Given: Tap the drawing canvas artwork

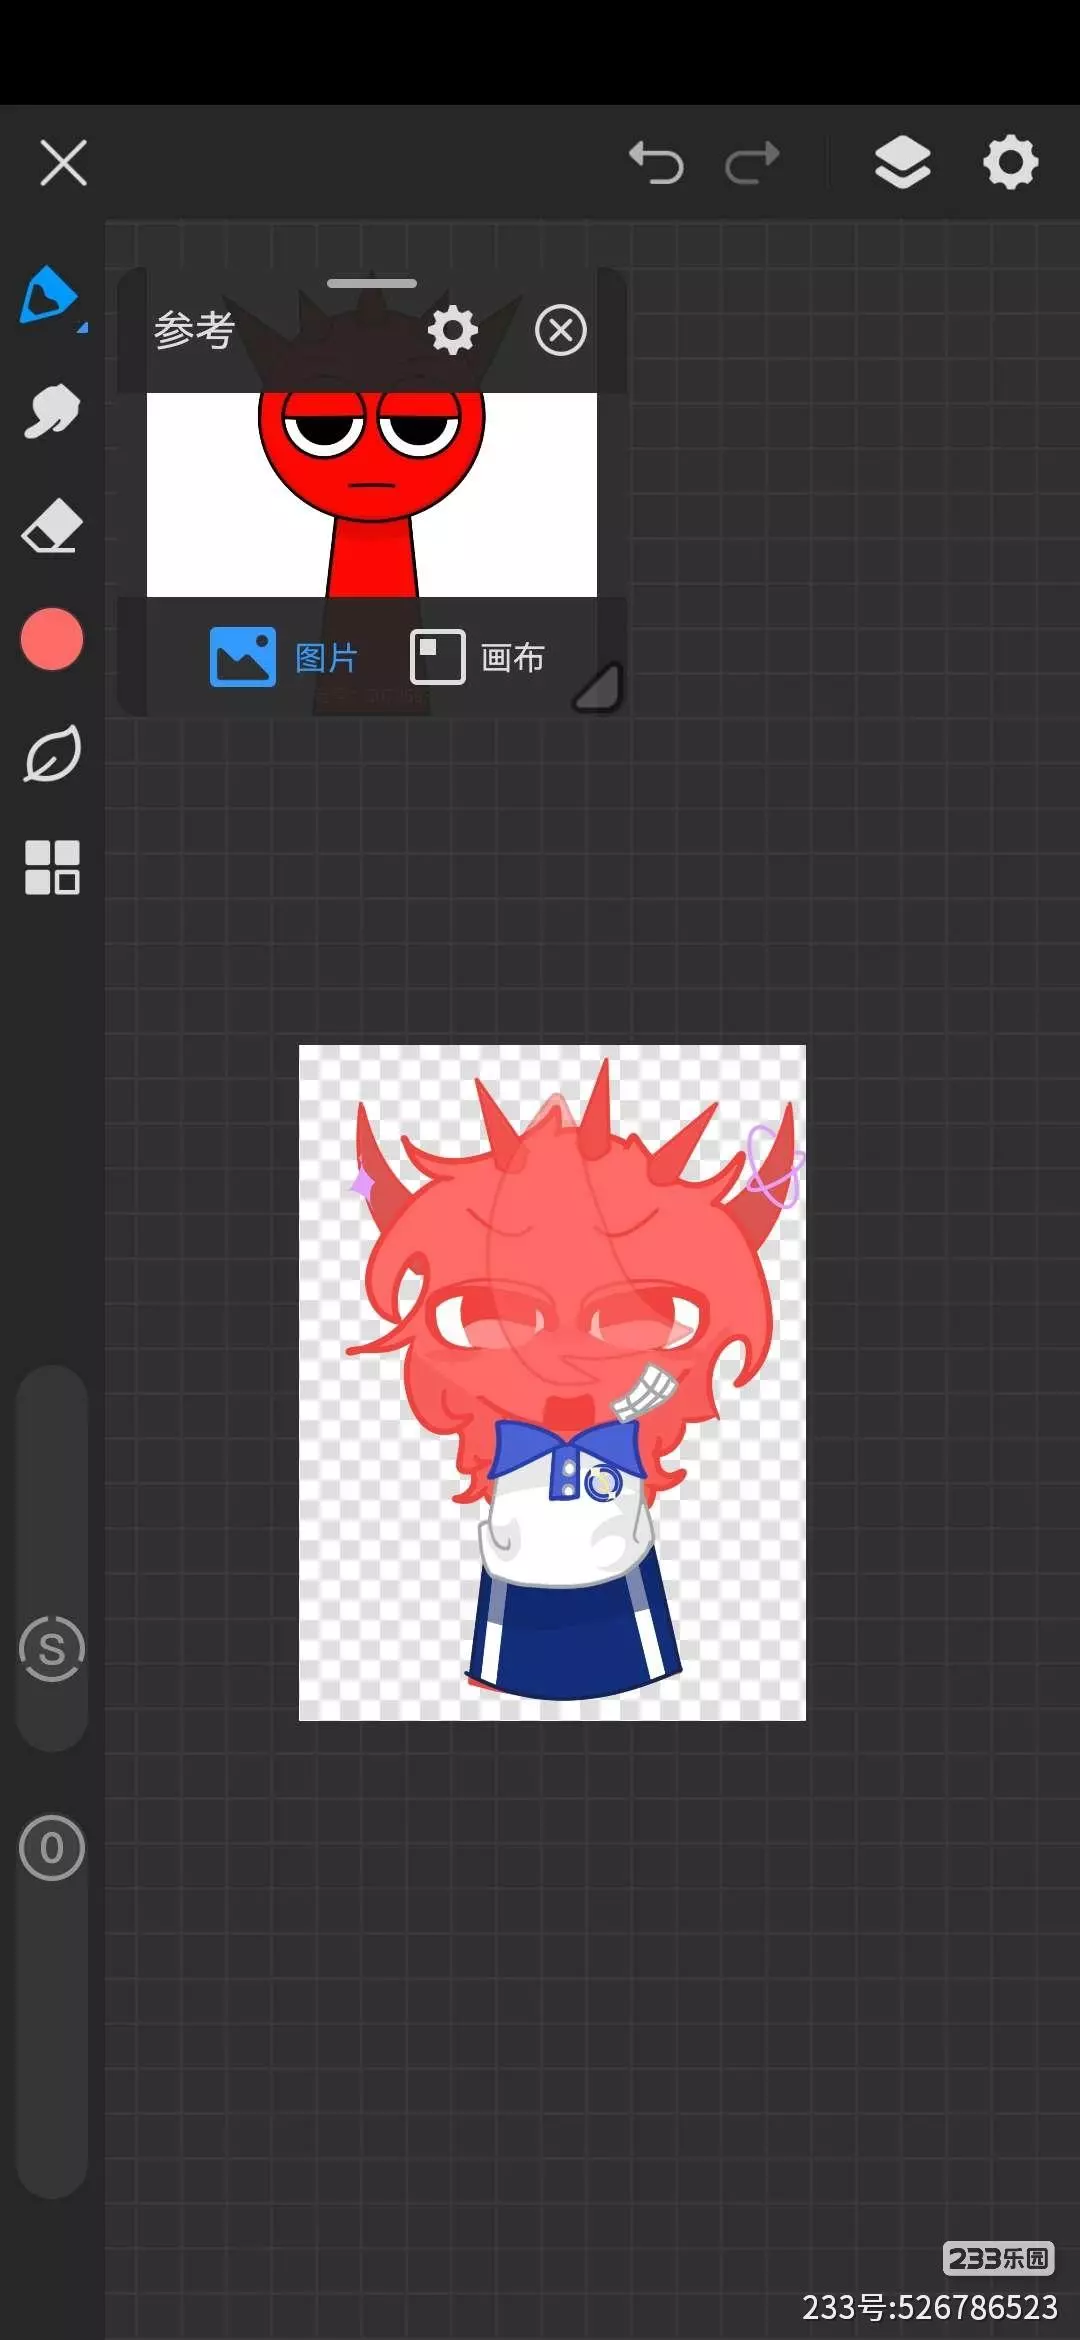Looking at the screenshot, I should coord(552,1382).
